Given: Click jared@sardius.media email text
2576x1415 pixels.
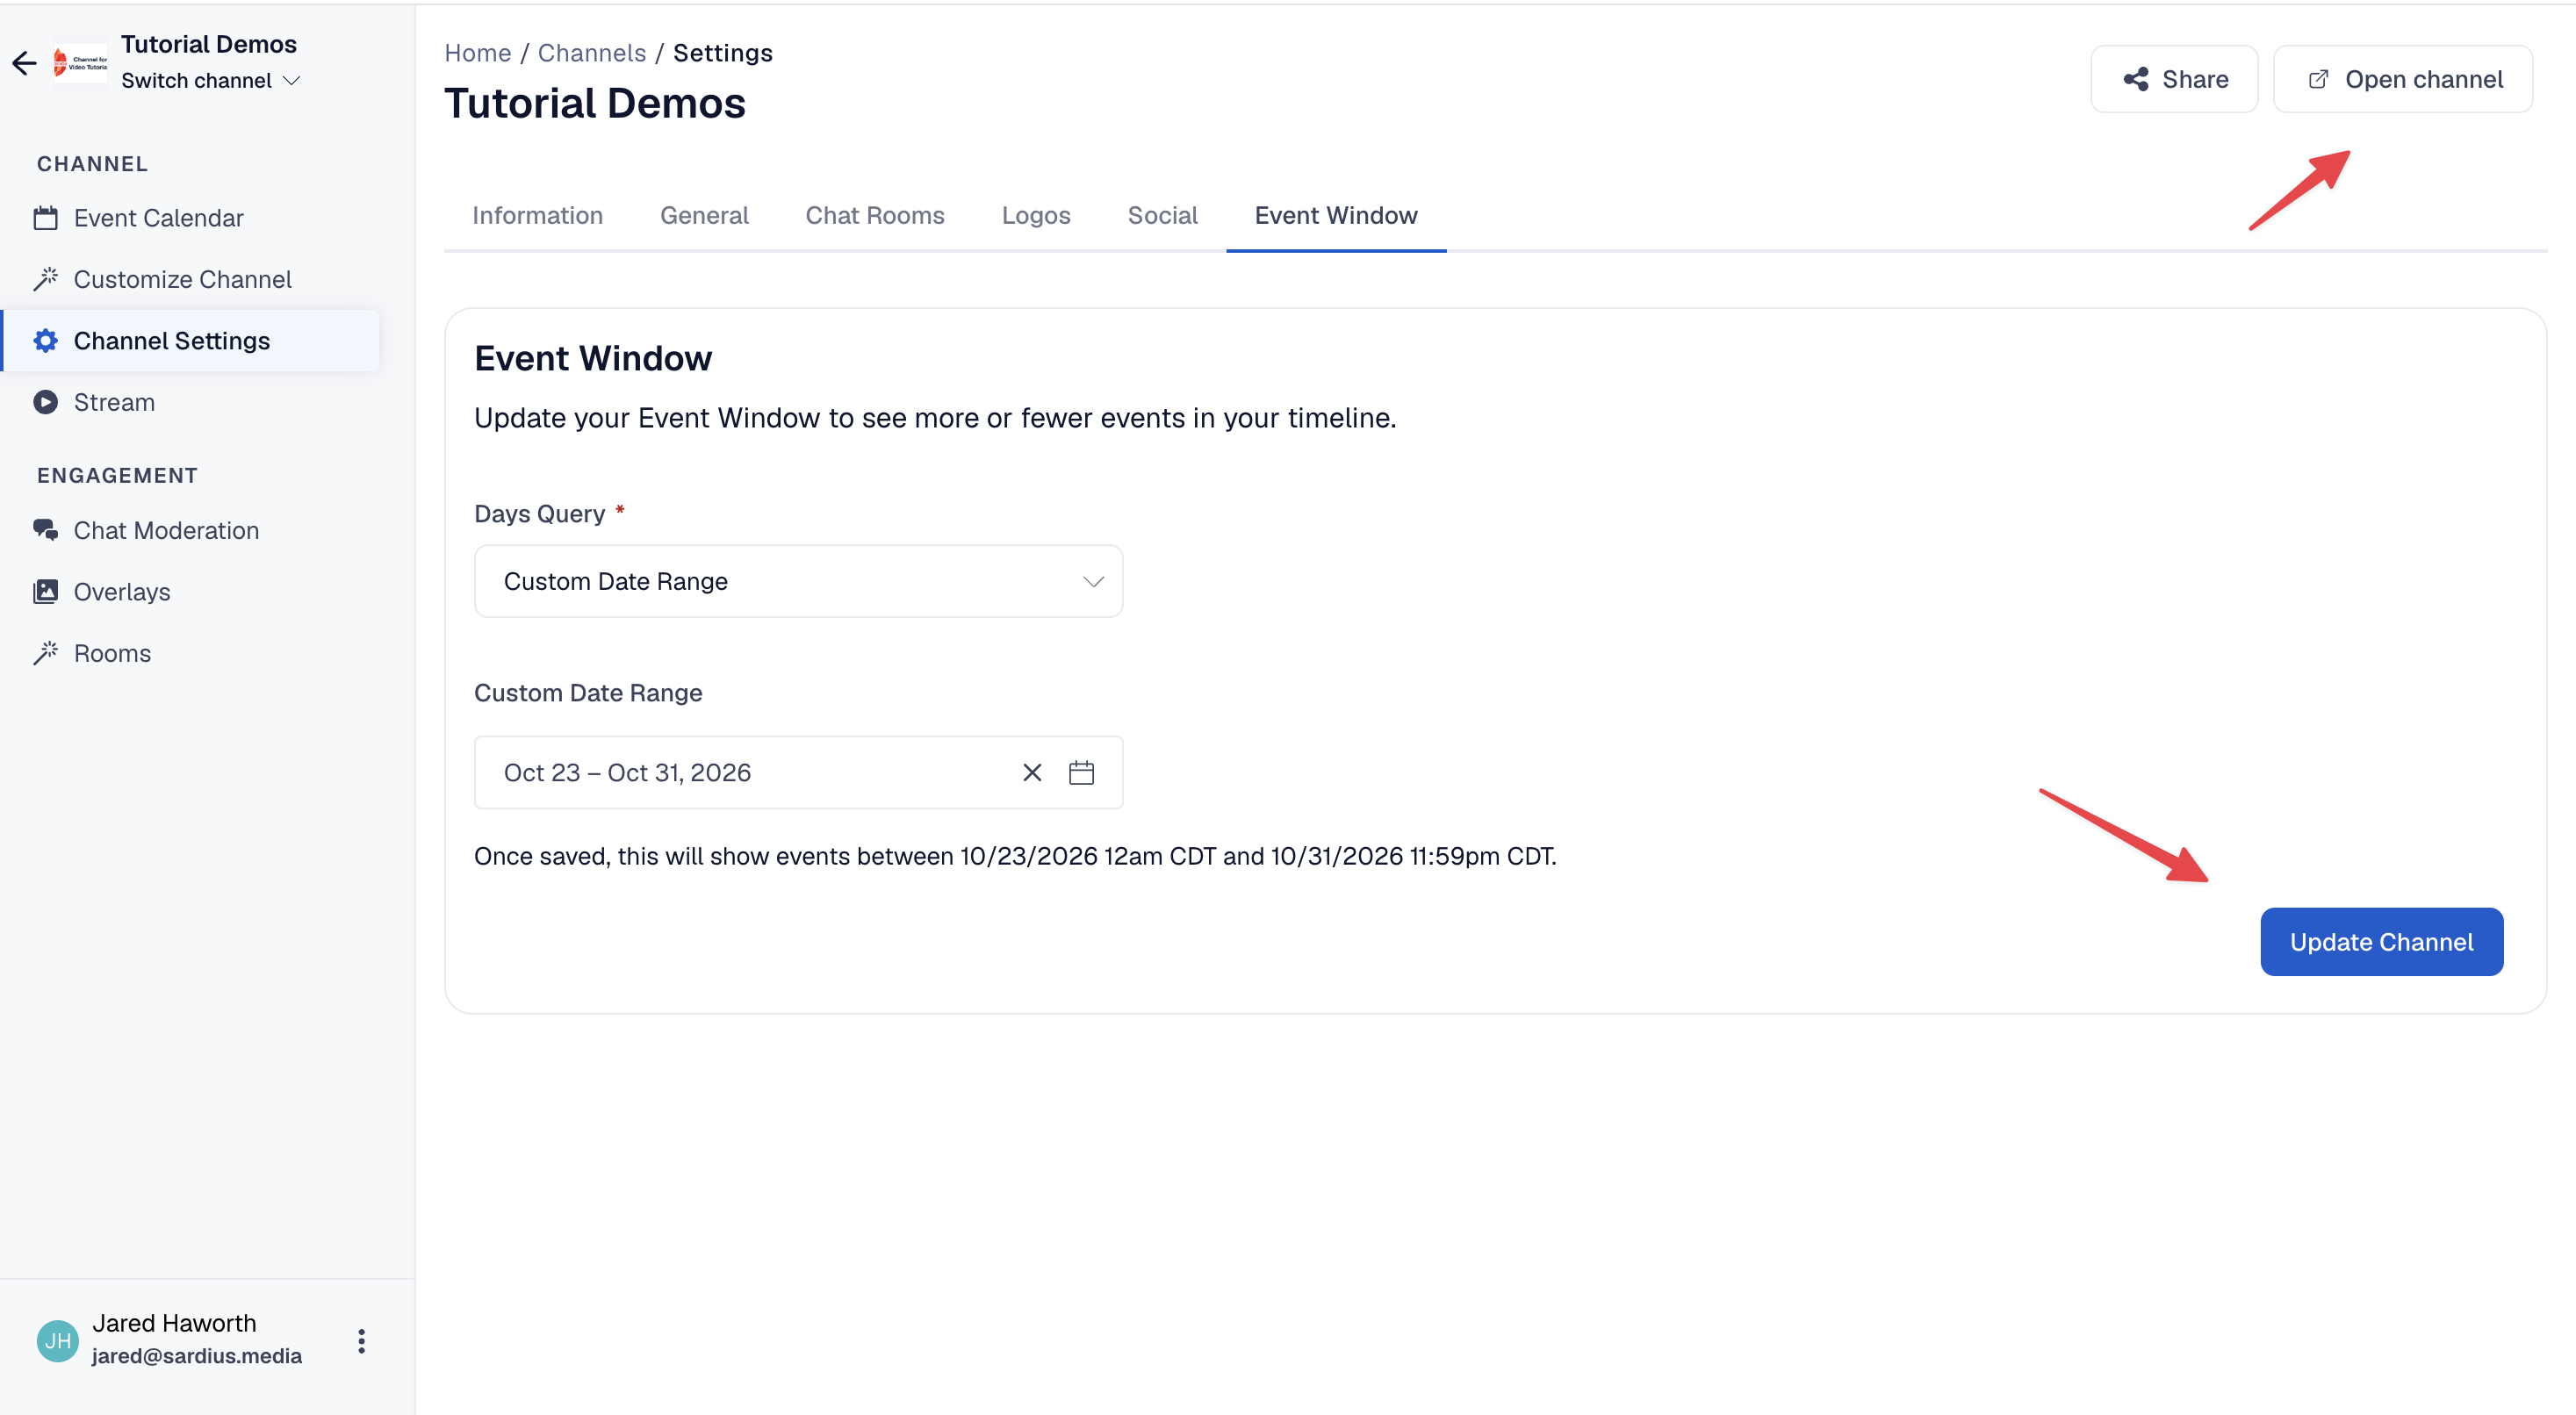Looking at the screenshot, I should click(x=196, y=1356).
